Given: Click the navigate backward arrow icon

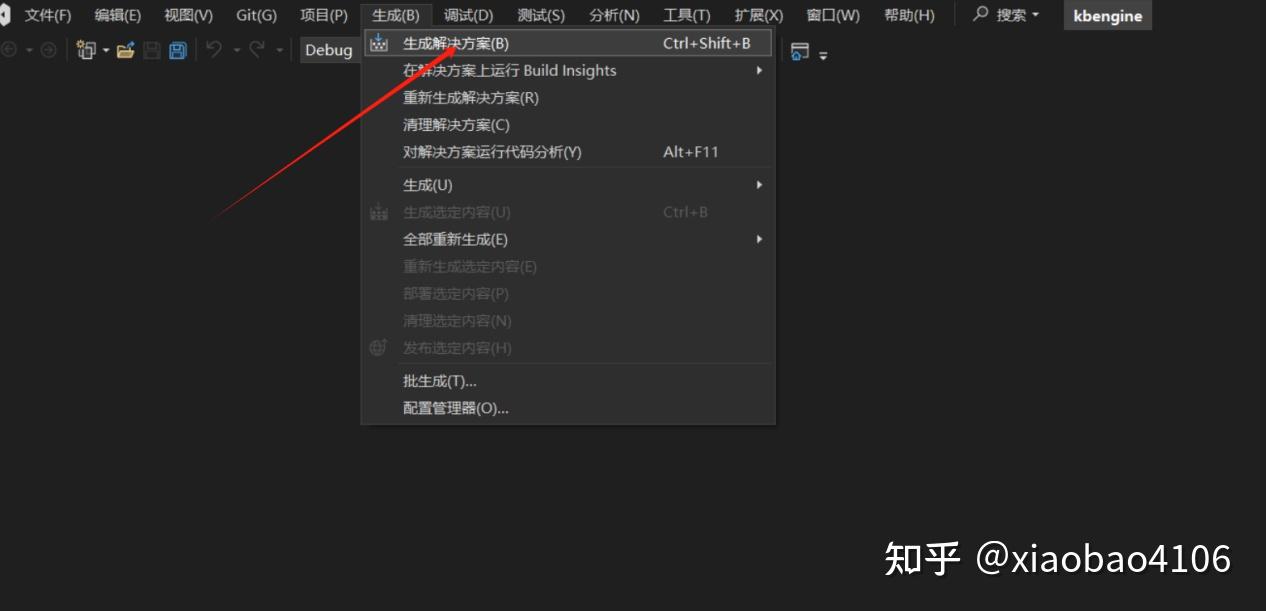Looking at the screenshot, I should click(10, 49).
